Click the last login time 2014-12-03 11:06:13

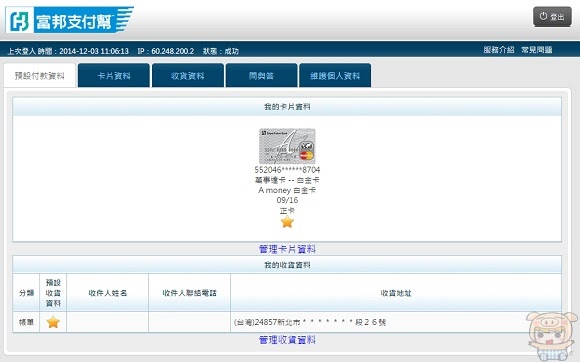click(94, 51)
